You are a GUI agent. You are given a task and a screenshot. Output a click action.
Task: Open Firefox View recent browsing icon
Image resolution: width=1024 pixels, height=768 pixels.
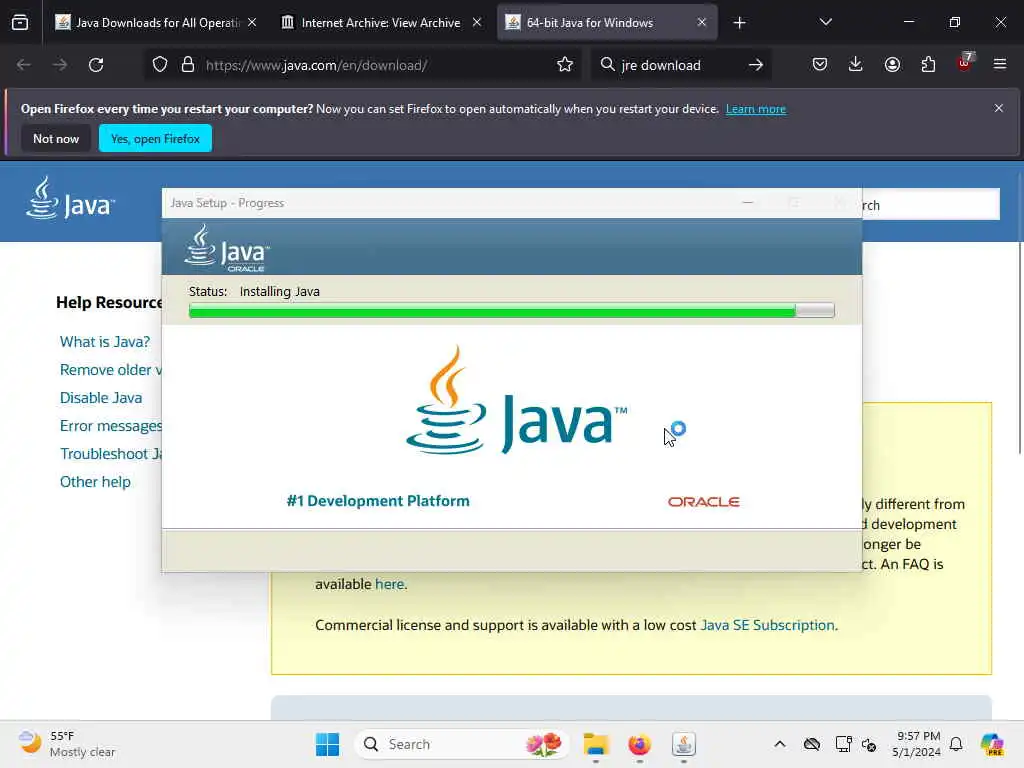[20, 22]
